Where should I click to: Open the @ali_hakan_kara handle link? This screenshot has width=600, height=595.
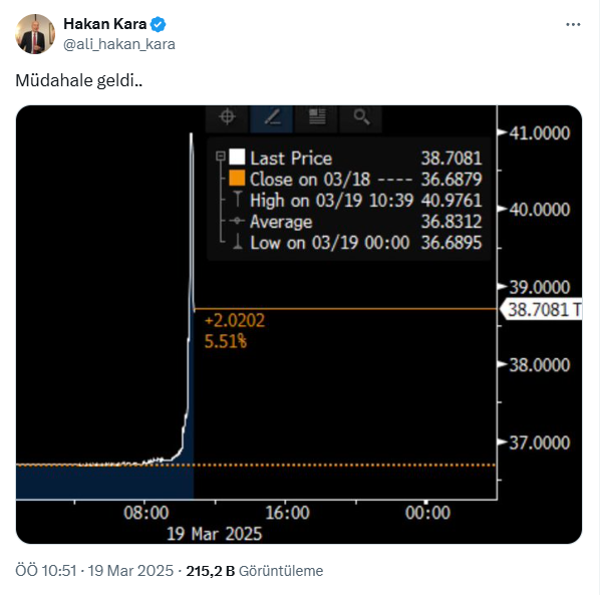point(120,44)
